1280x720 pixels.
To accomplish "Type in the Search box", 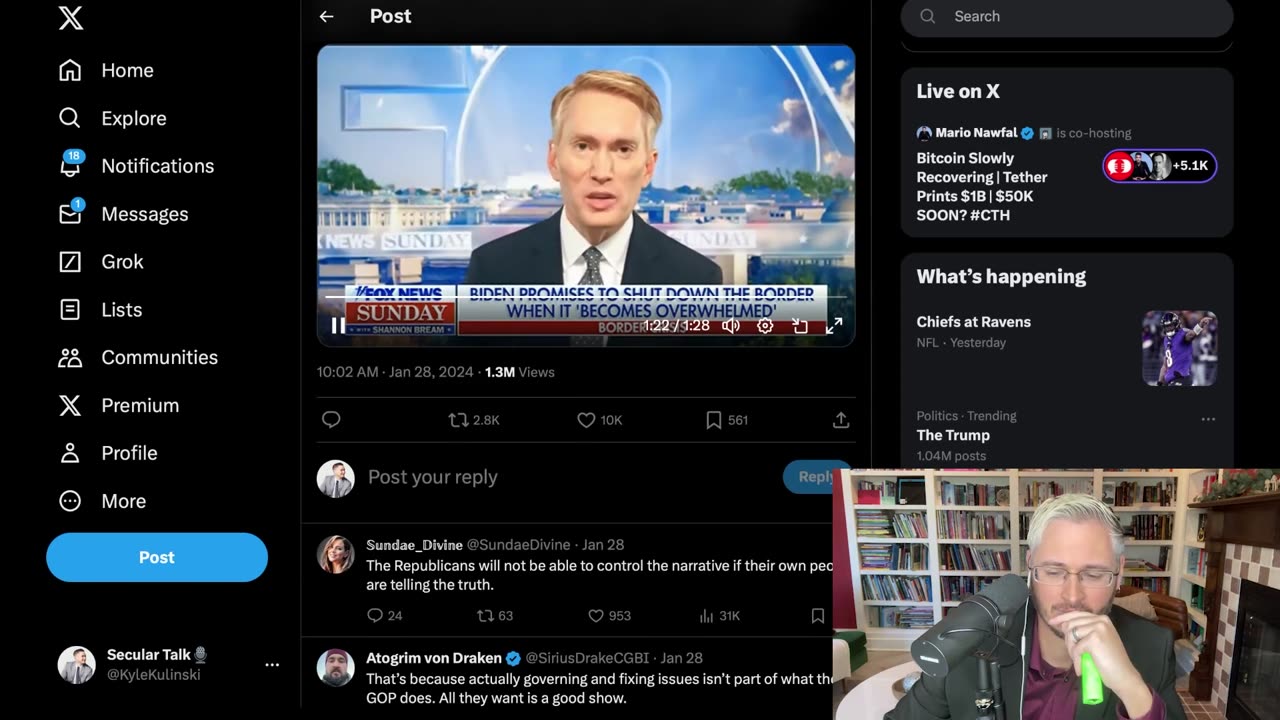I will point(1080,16).
